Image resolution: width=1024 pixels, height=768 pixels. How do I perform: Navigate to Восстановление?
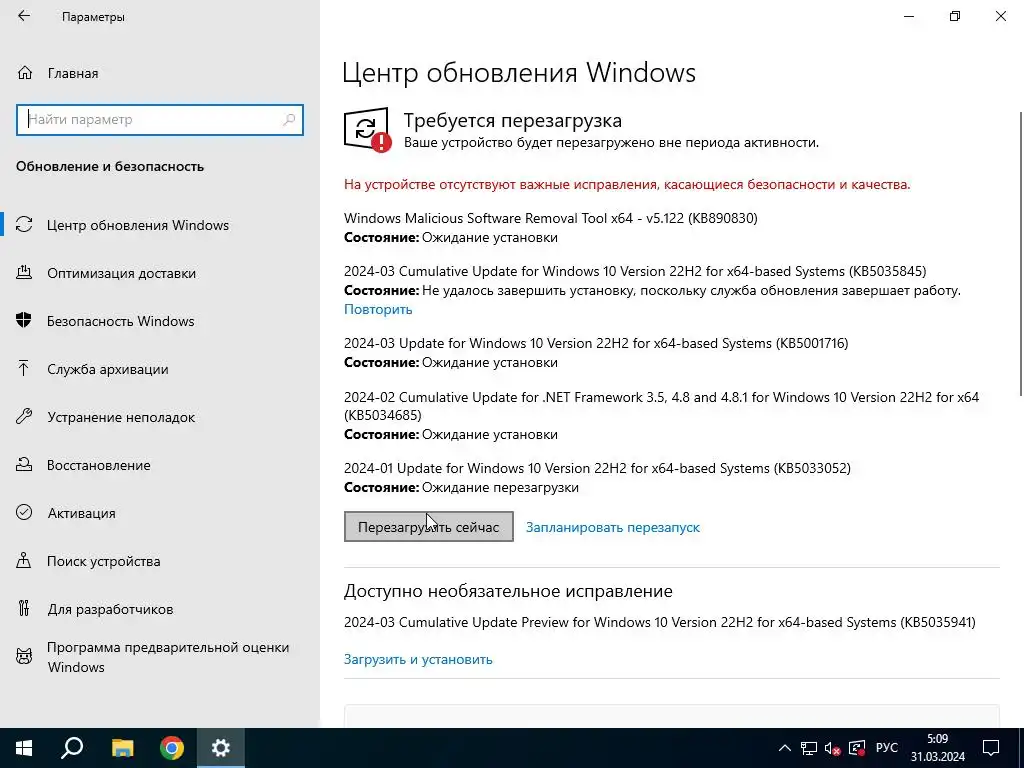pyautogui.click(x=160, y=465)
